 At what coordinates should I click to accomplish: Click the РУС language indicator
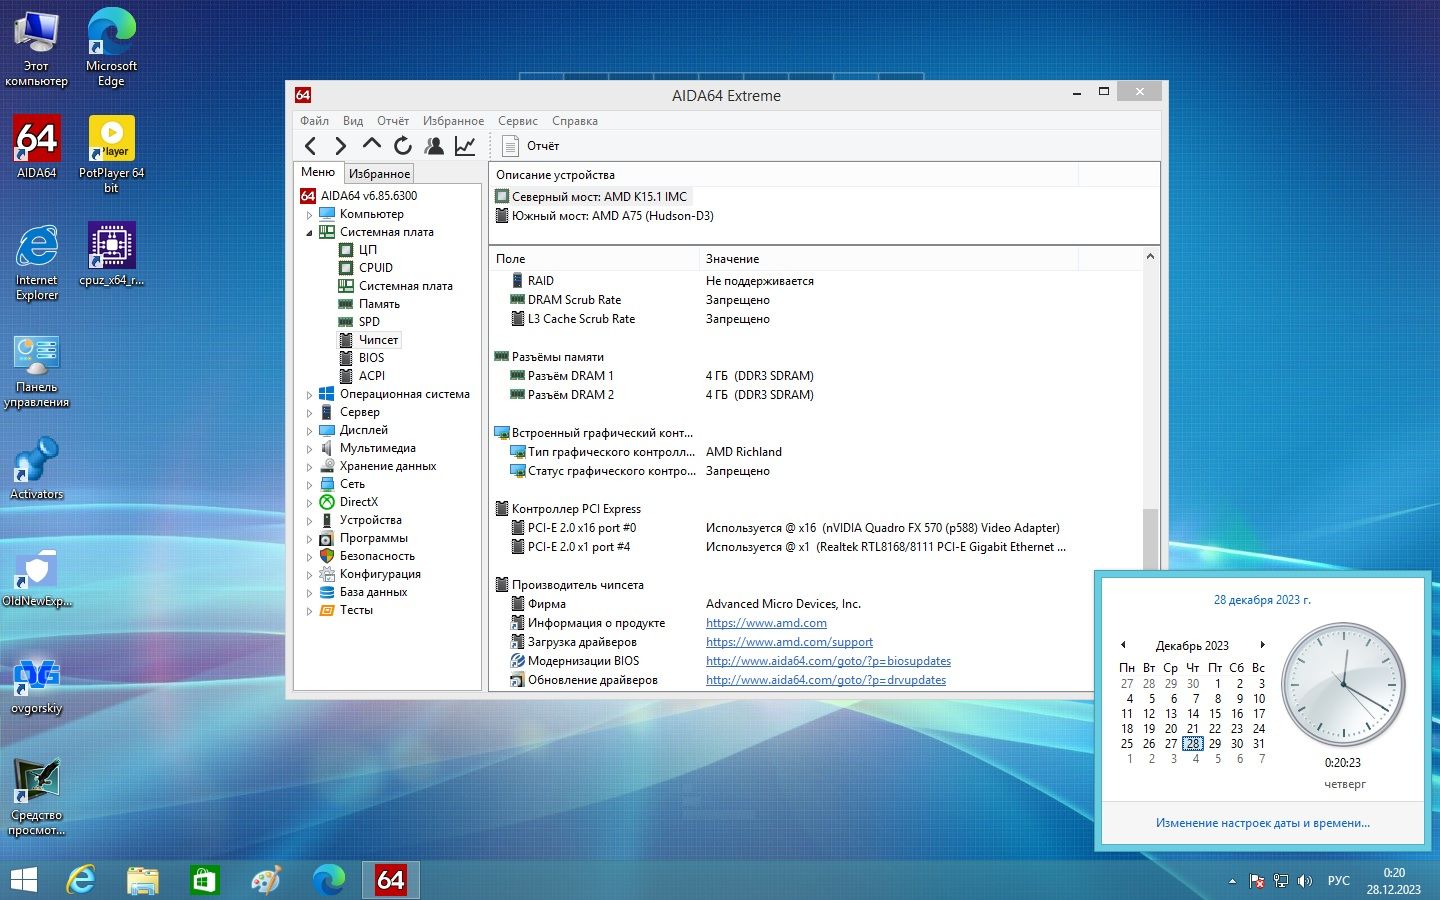(x=1339, y=881)
